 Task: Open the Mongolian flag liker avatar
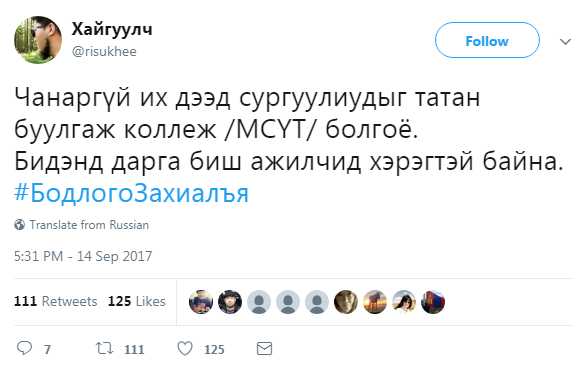point(433,302)
